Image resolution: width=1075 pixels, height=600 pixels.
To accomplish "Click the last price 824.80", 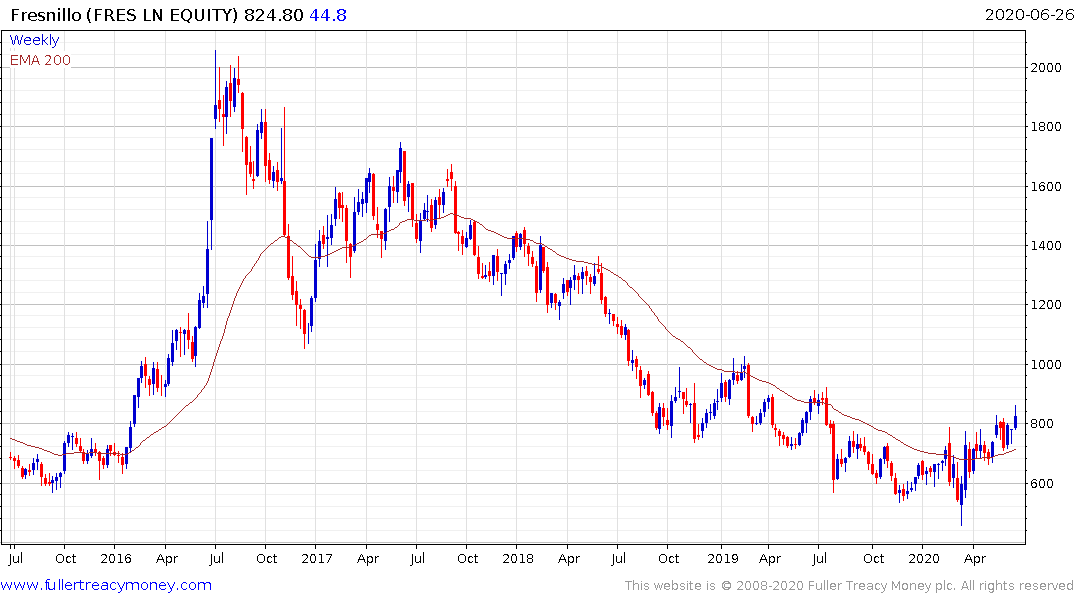I will click(x=274, y=14).
